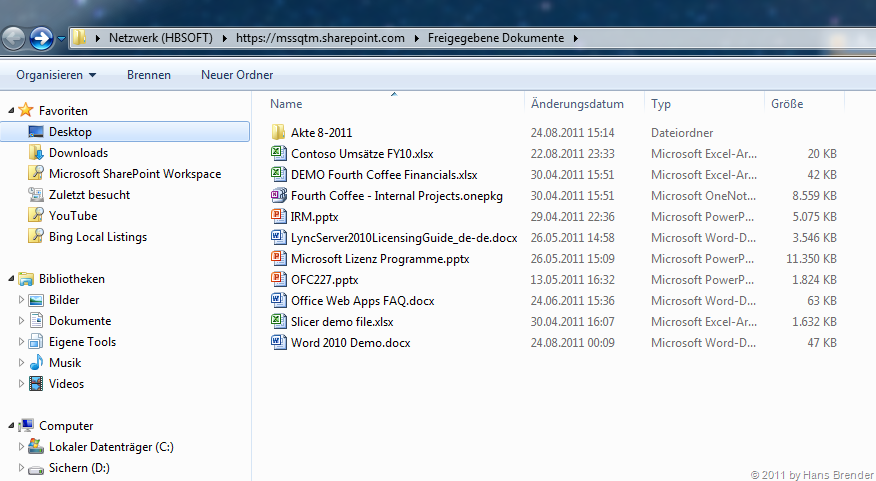Sort files by Änderungsdatum column header
The image size is (876, 481).
pos(577,104)
